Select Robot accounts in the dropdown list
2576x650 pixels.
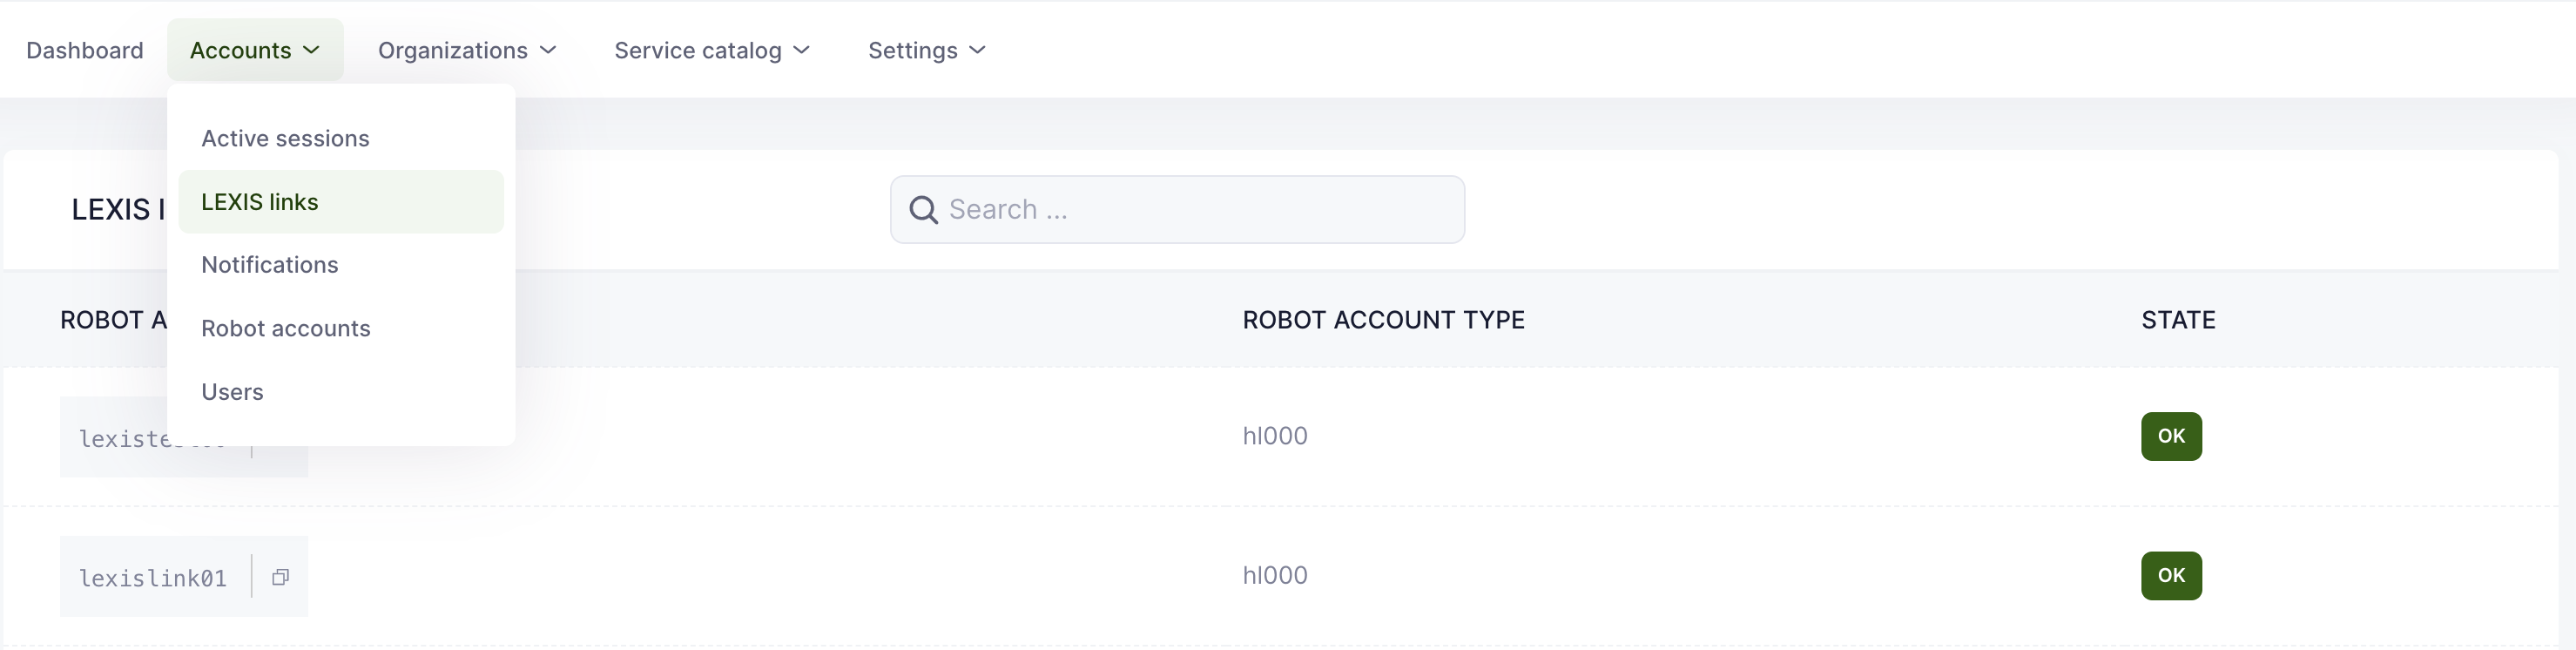click(286, 328)
